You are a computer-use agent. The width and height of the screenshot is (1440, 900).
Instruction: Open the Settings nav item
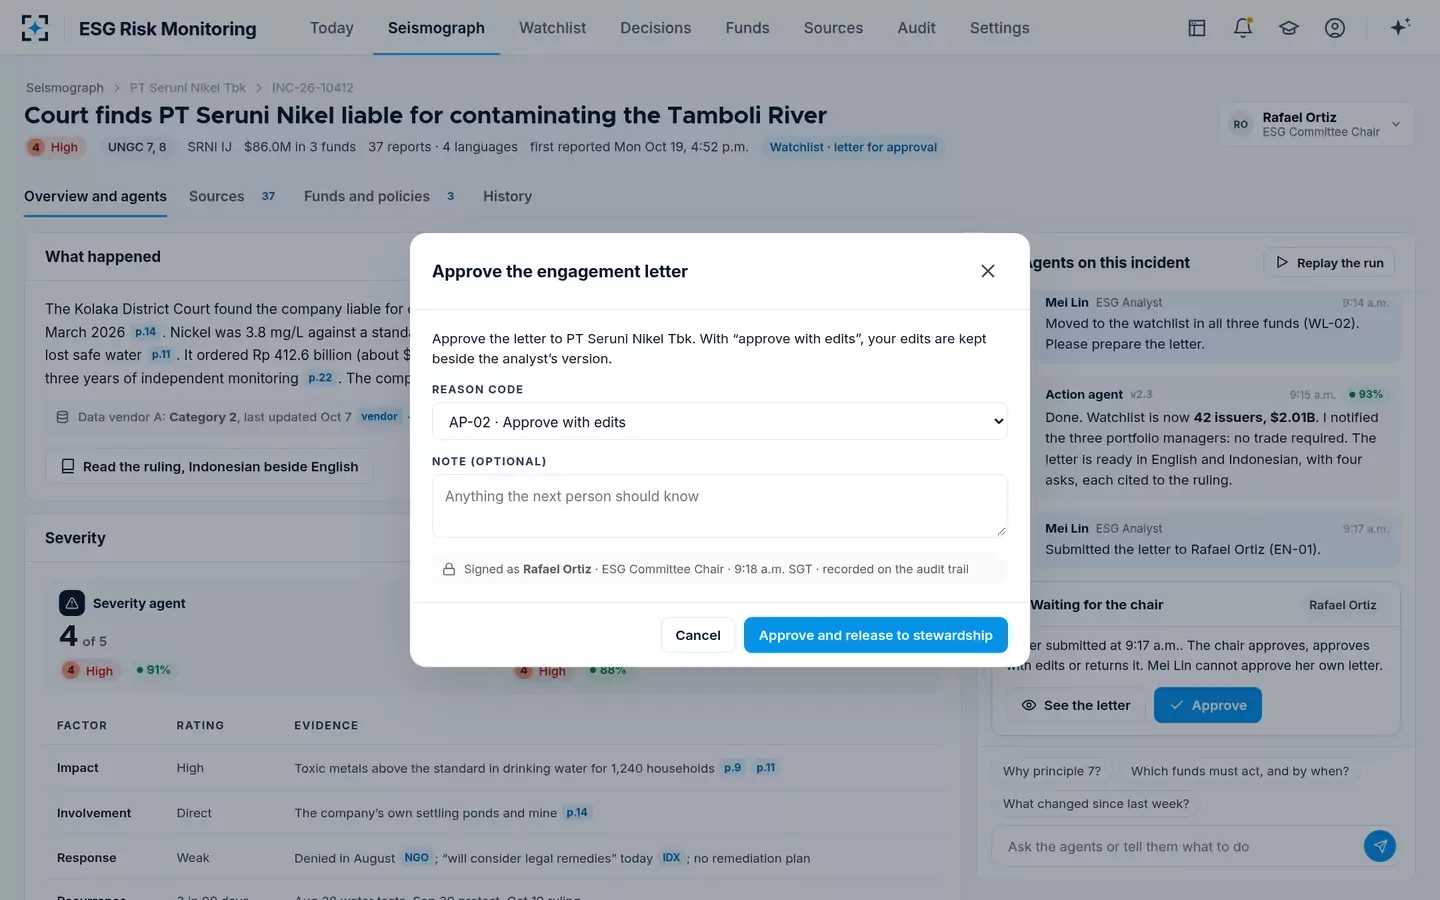(999, 28)
